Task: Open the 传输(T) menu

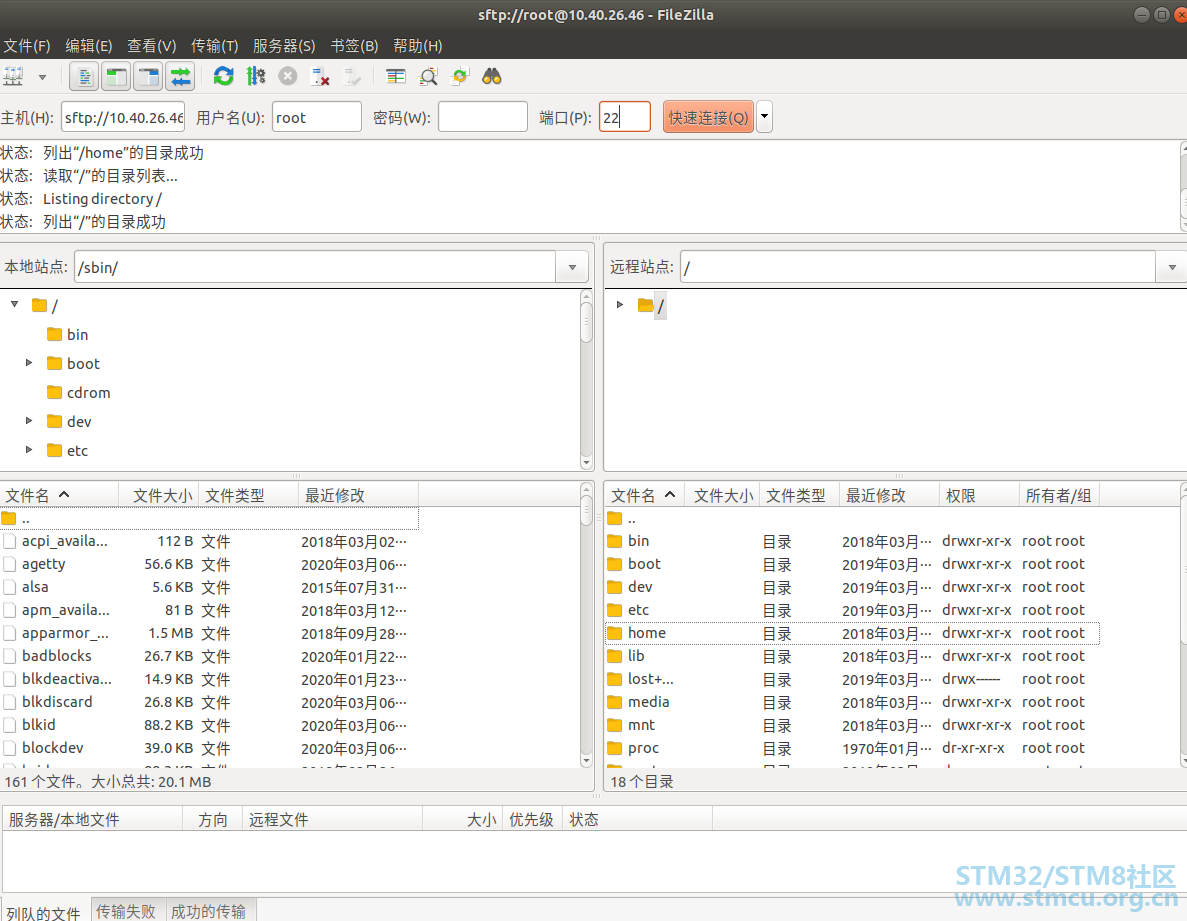Action: click(214, 46)
